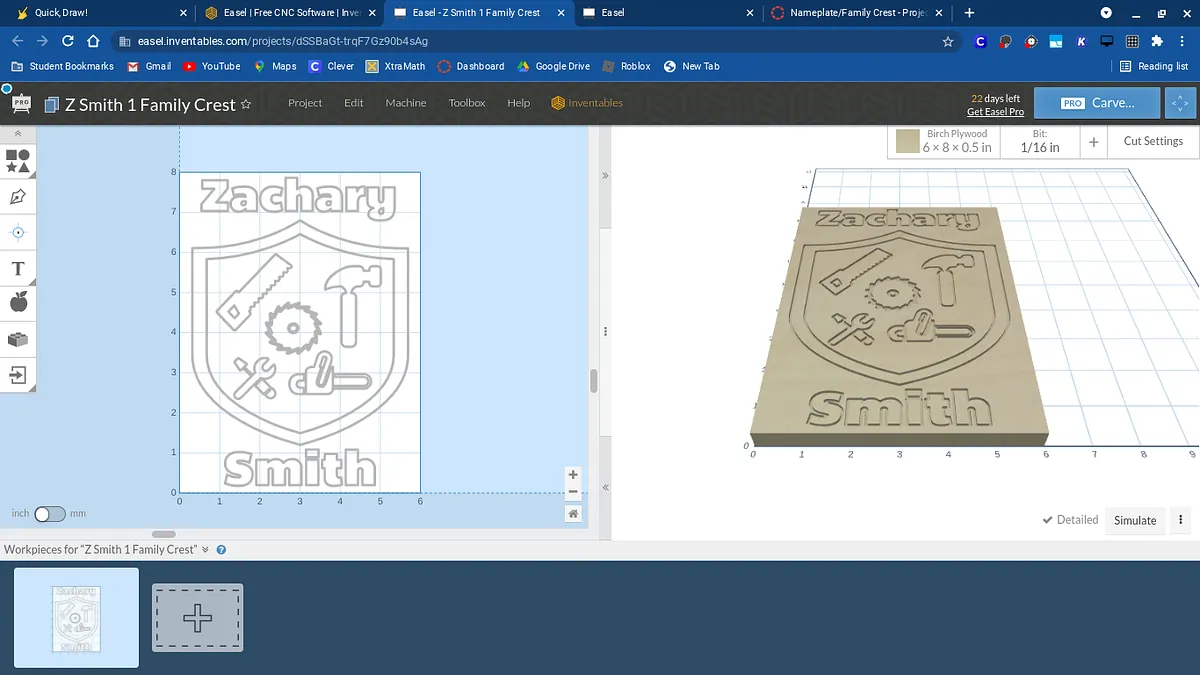Click the Get Easel Pro link
The height and width of the screenshot is (675, 1200).
[995, 112]
